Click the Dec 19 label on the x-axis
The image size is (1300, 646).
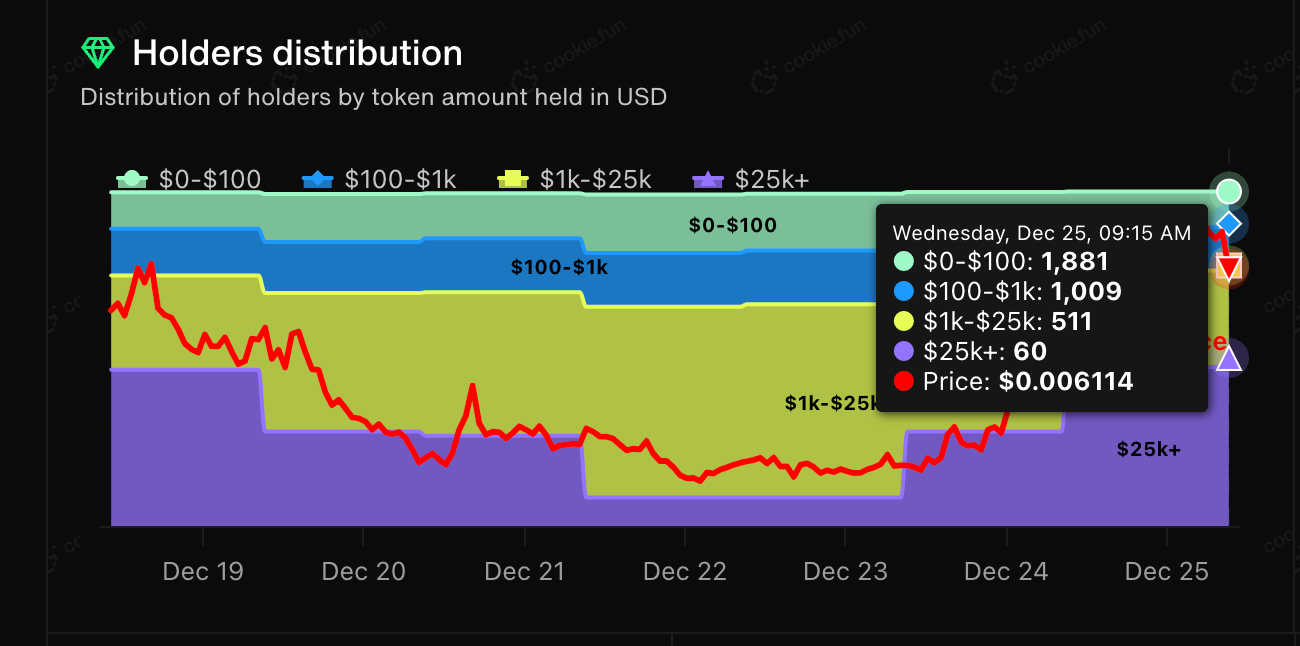click(x=202, y=572)
